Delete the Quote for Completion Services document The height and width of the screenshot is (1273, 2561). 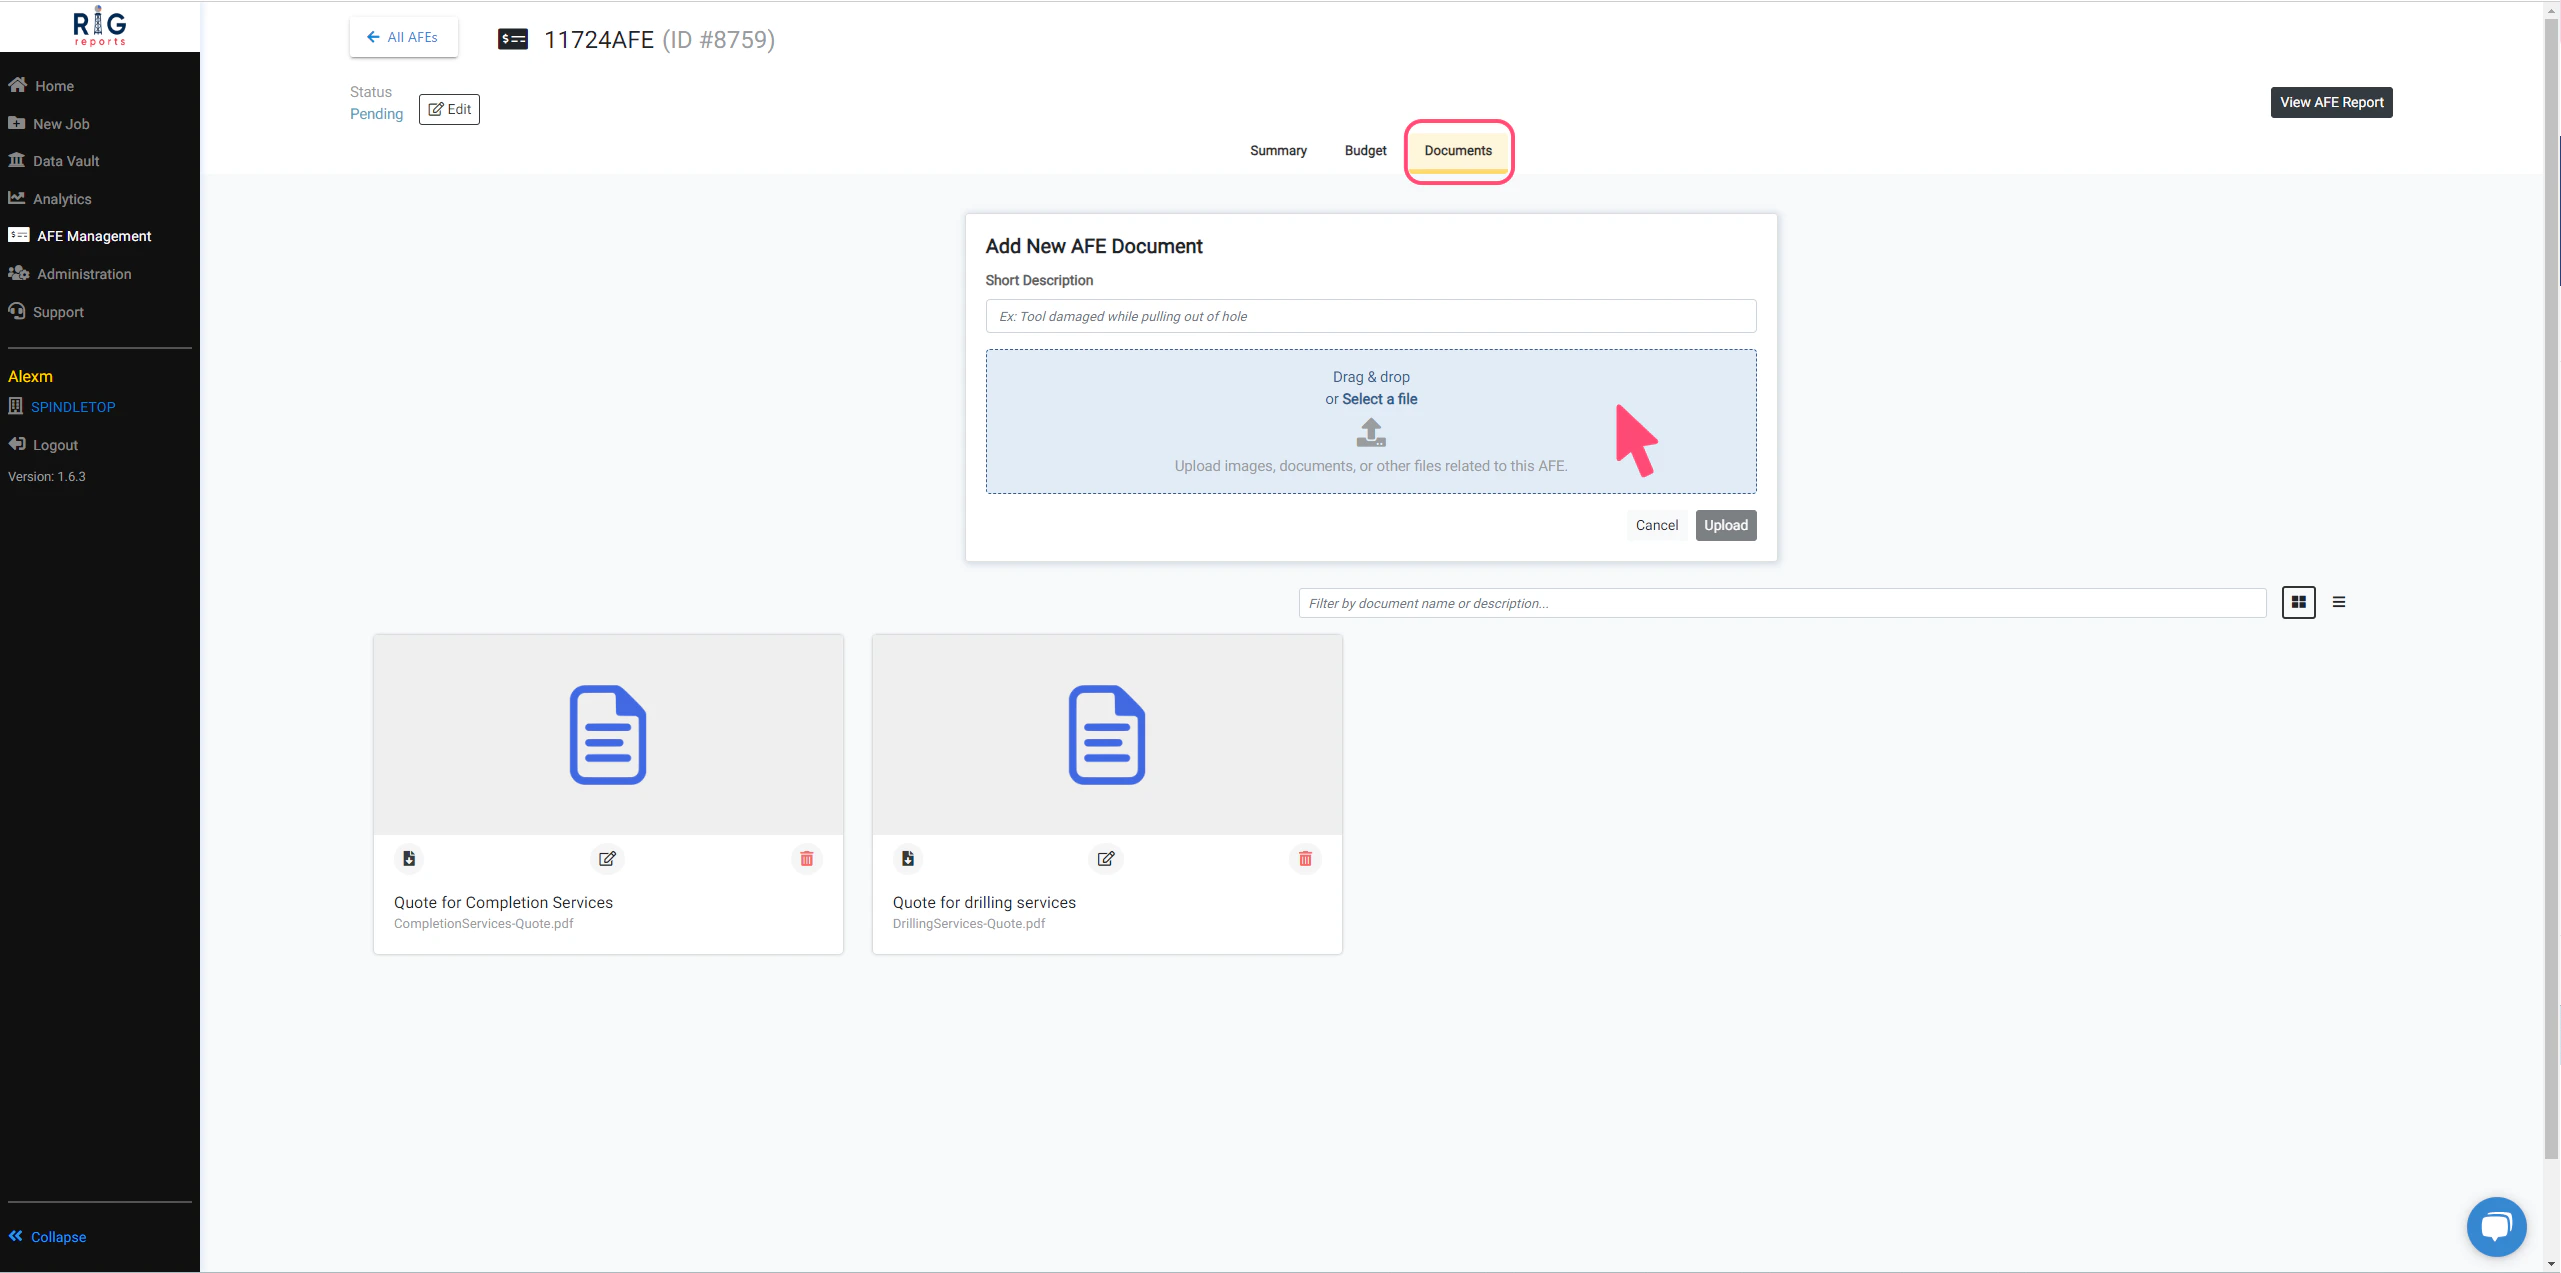[806, 859]
